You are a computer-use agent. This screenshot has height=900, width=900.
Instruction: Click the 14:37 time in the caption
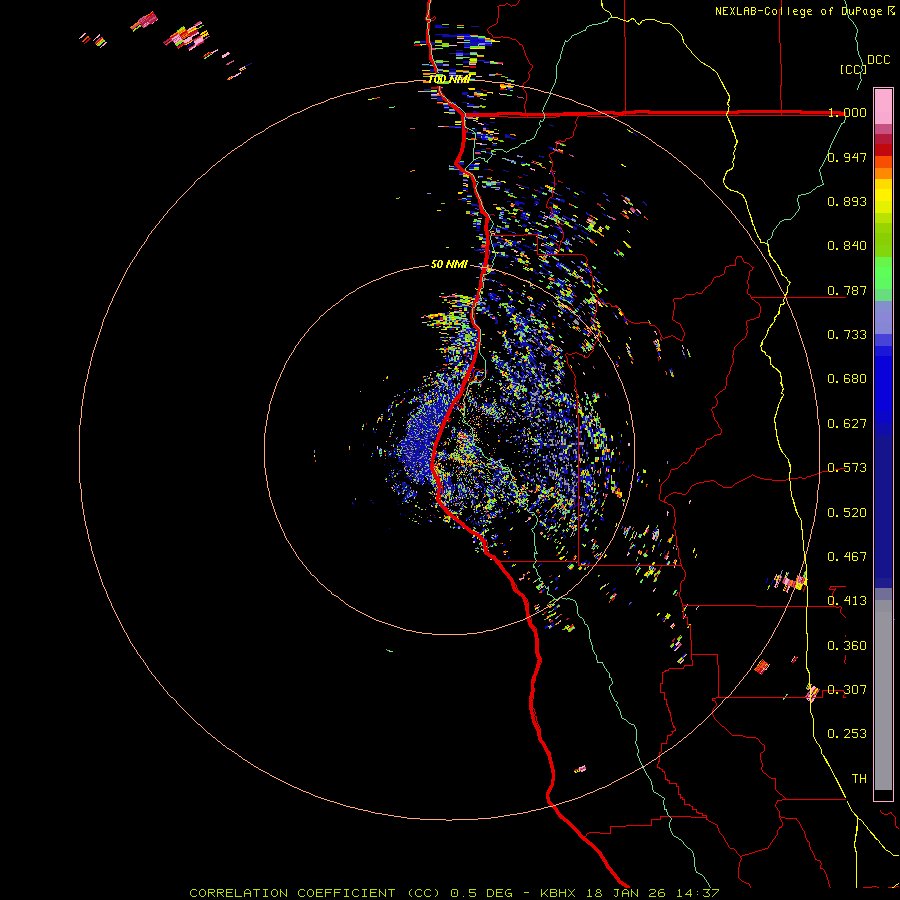(696, 893)
